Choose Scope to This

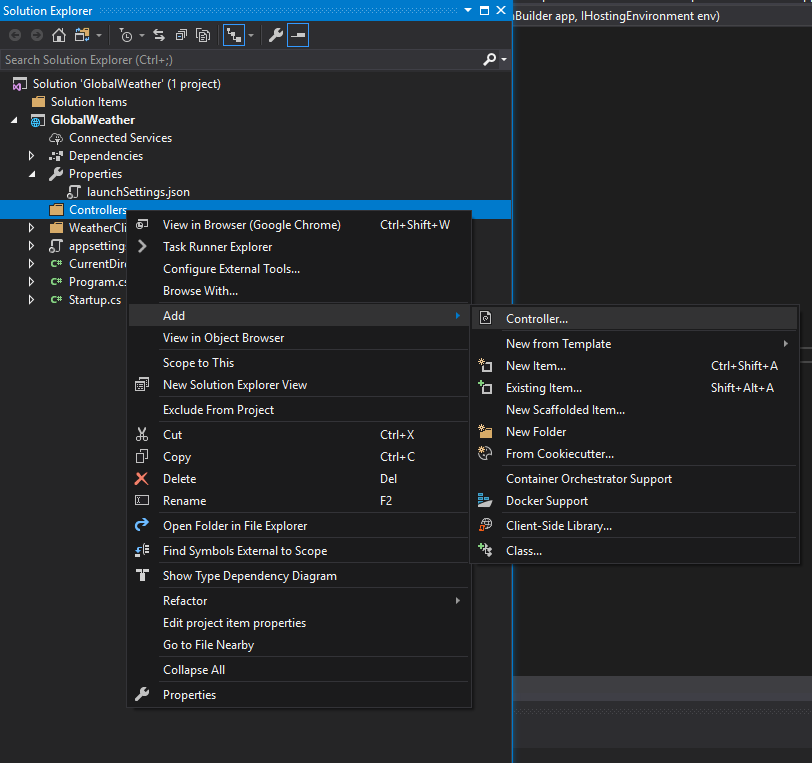click(x=299, y=363)
